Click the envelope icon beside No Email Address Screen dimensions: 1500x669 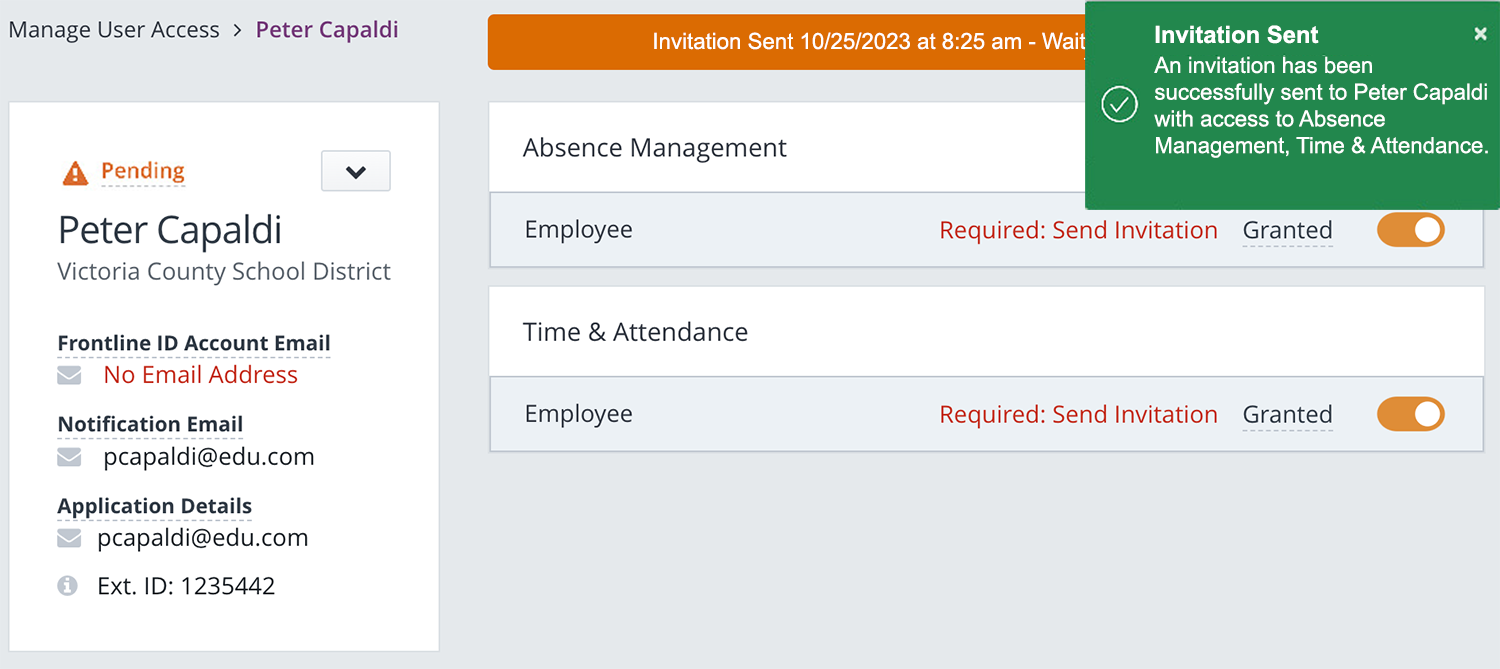pyautogui.click(x=69, y=375)
